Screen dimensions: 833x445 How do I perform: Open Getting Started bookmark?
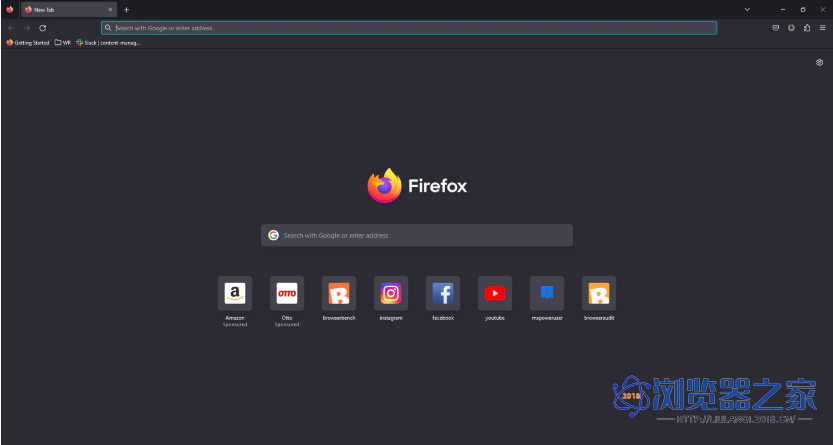tap(28, 43)
